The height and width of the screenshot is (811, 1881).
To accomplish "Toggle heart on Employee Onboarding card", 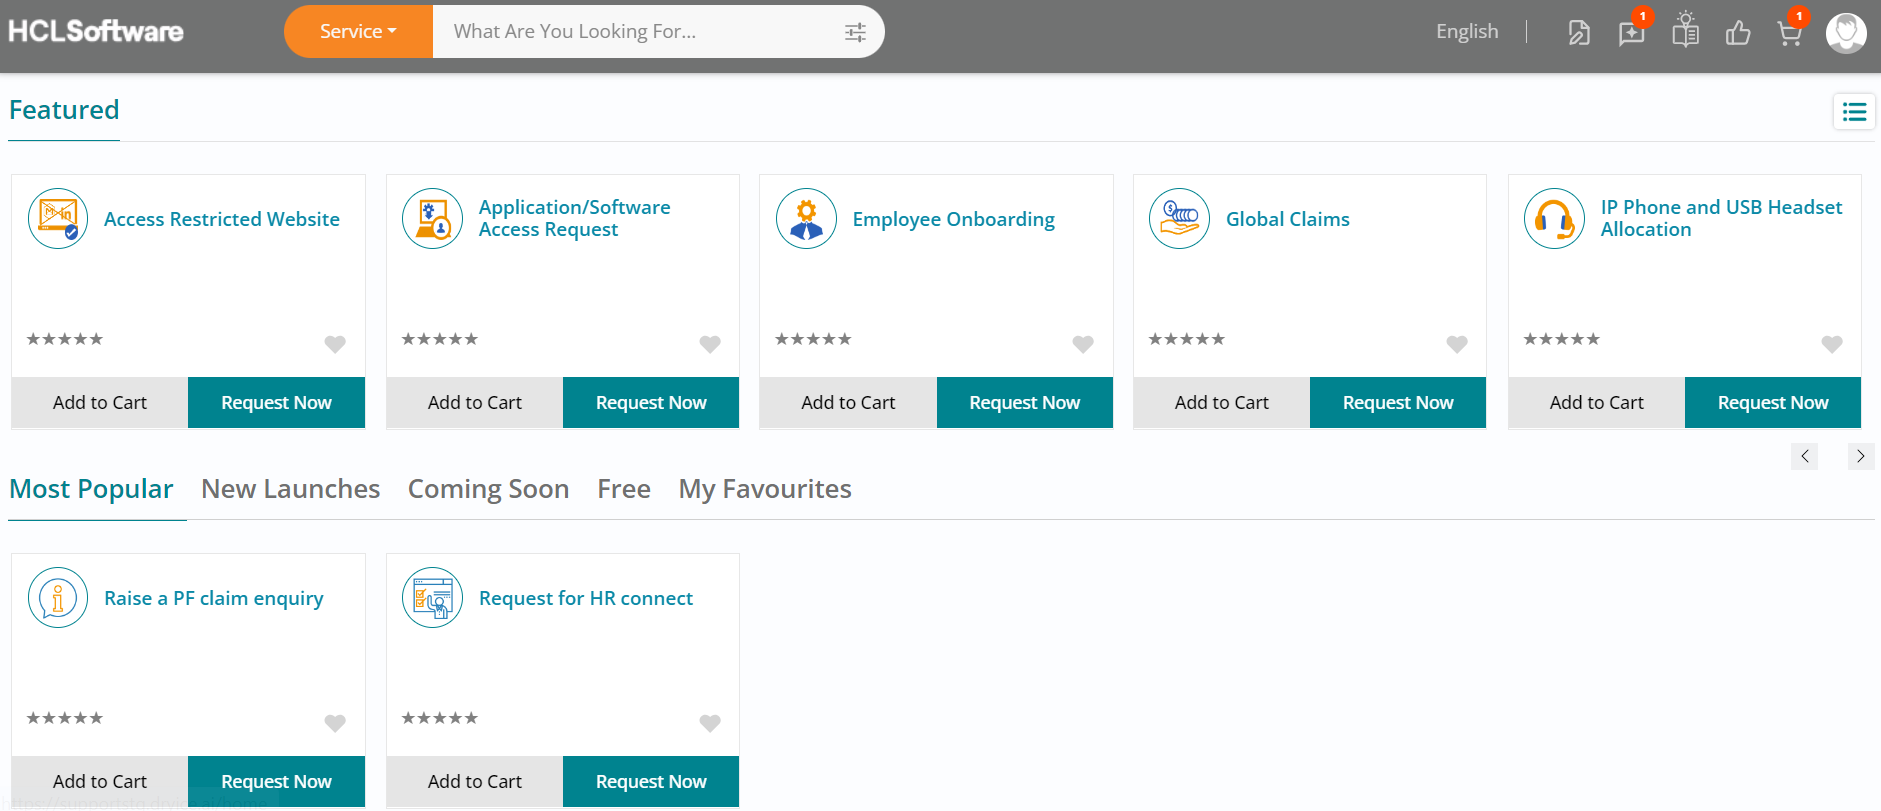I will coord(1083,344).
